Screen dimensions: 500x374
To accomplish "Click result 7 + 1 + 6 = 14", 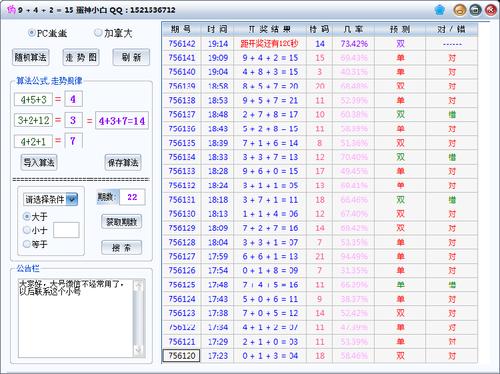I will coord(270,143).
